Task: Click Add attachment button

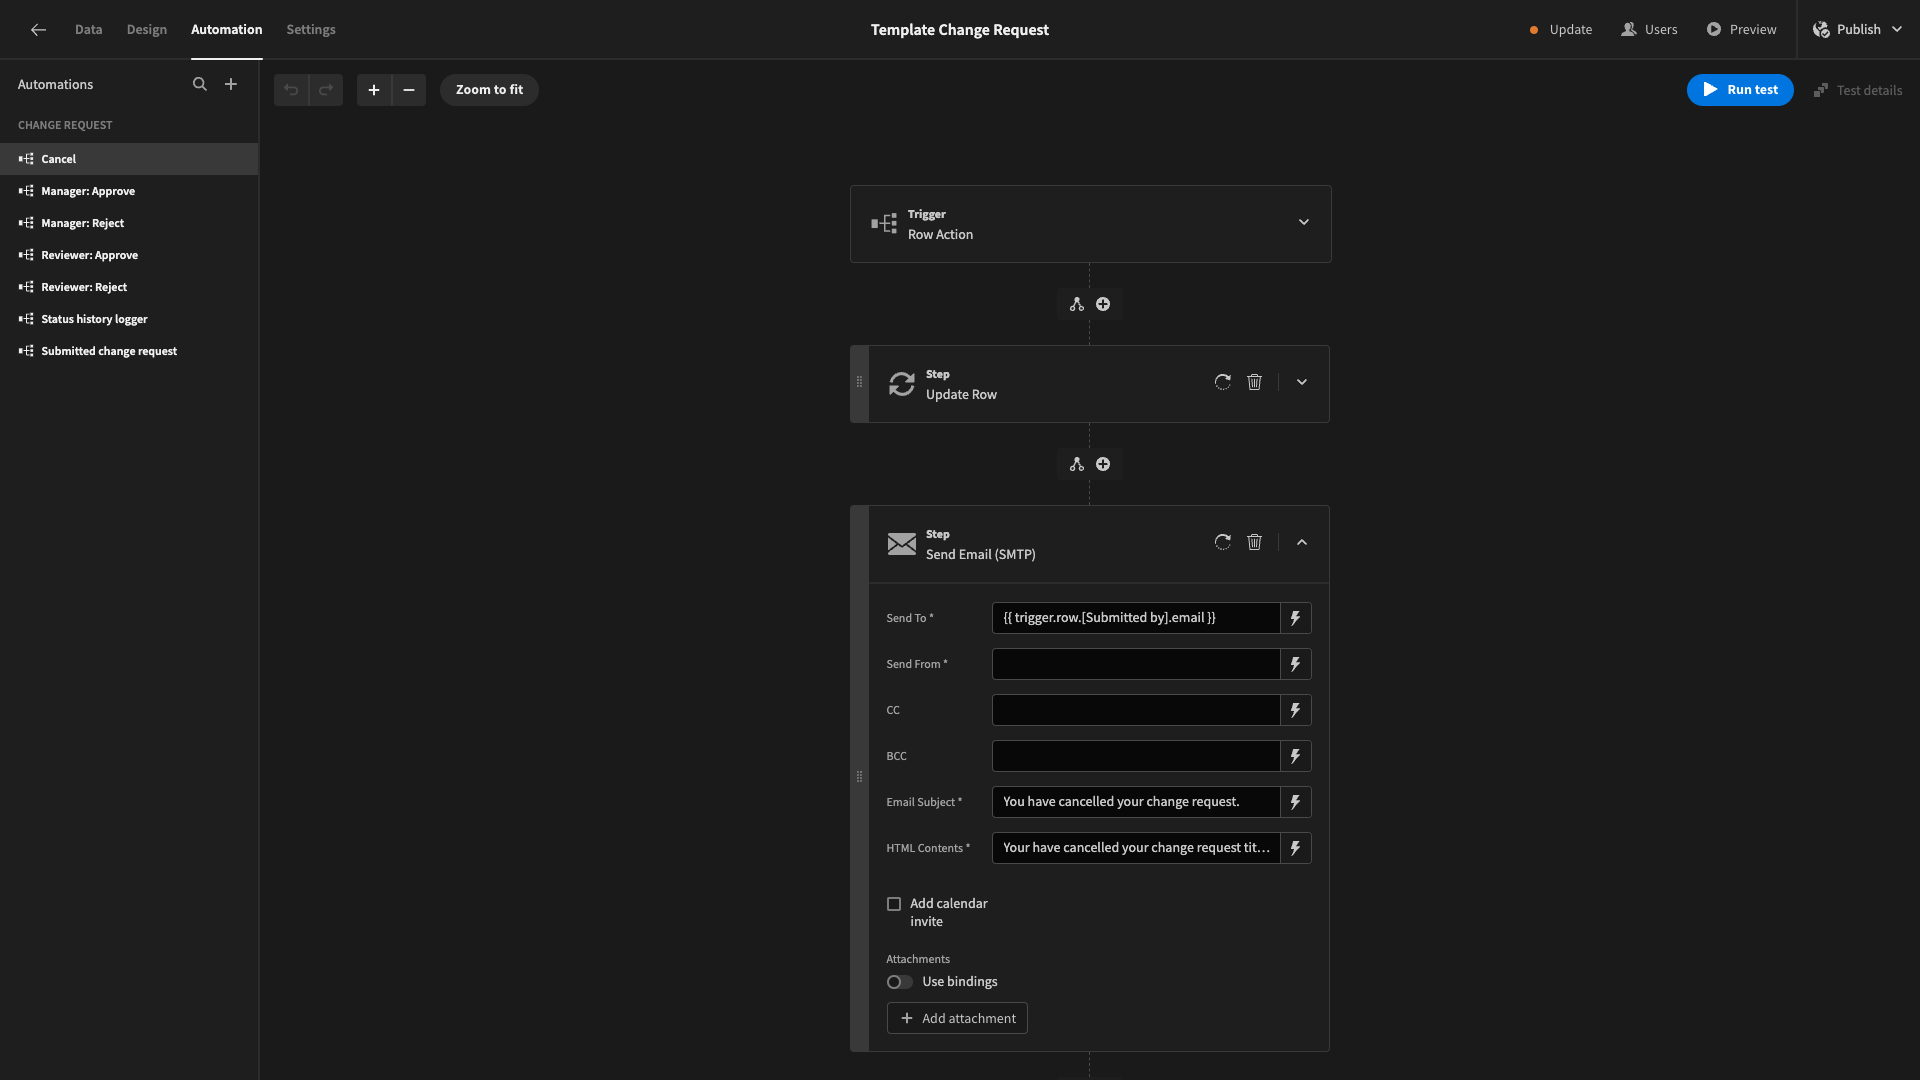Action: tap(957, 1018)
